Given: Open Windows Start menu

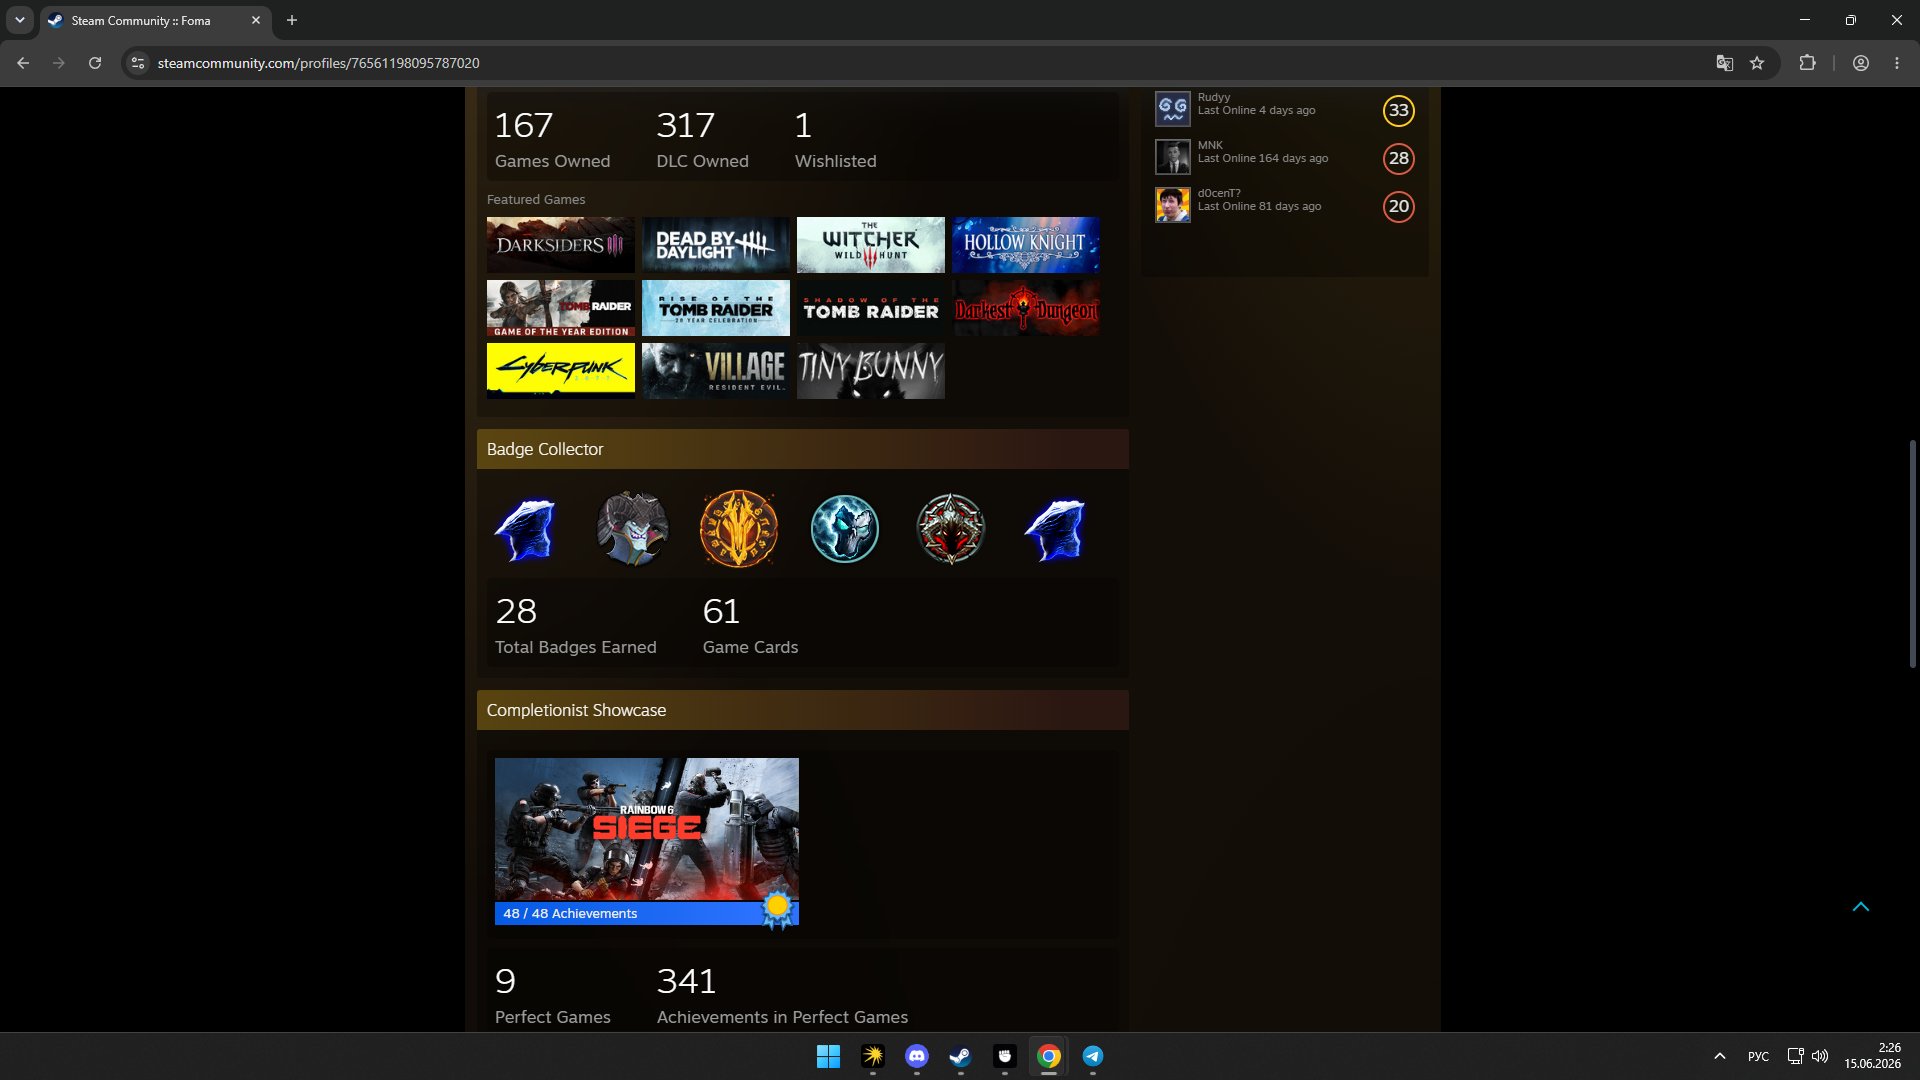Looking at the screenshot, I should [828, 1056].
